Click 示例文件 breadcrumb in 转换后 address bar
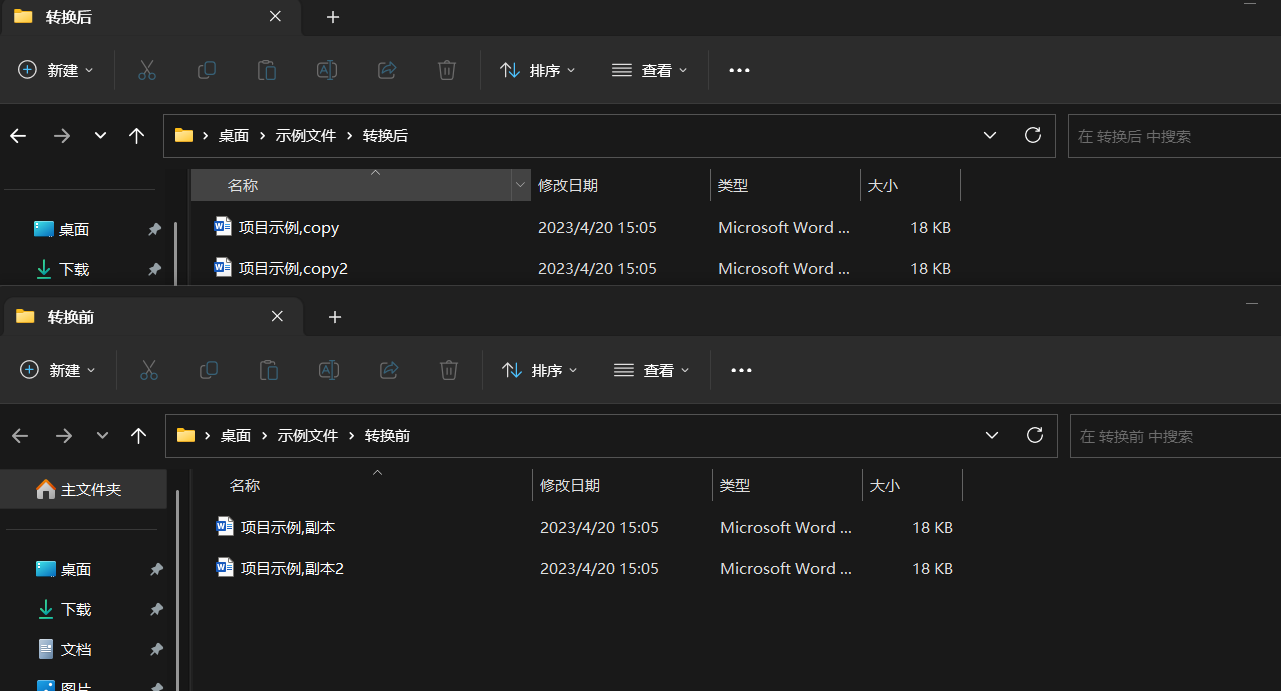The height and width of the screenshot is (691, 1281). [x=306, y=136]
